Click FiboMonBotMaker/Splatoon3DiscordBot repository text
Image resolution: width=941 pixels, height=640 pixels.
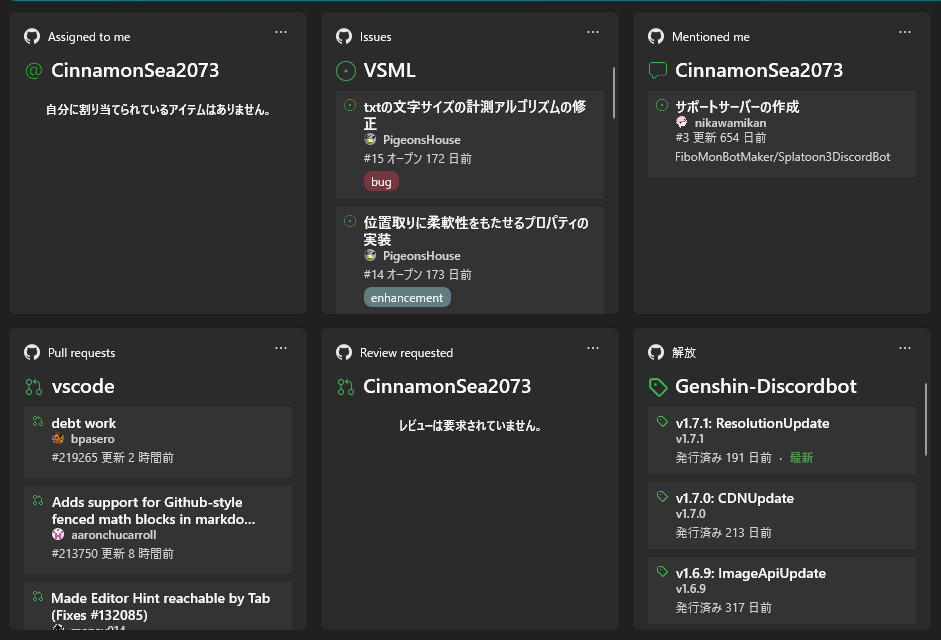coord(783,157)
